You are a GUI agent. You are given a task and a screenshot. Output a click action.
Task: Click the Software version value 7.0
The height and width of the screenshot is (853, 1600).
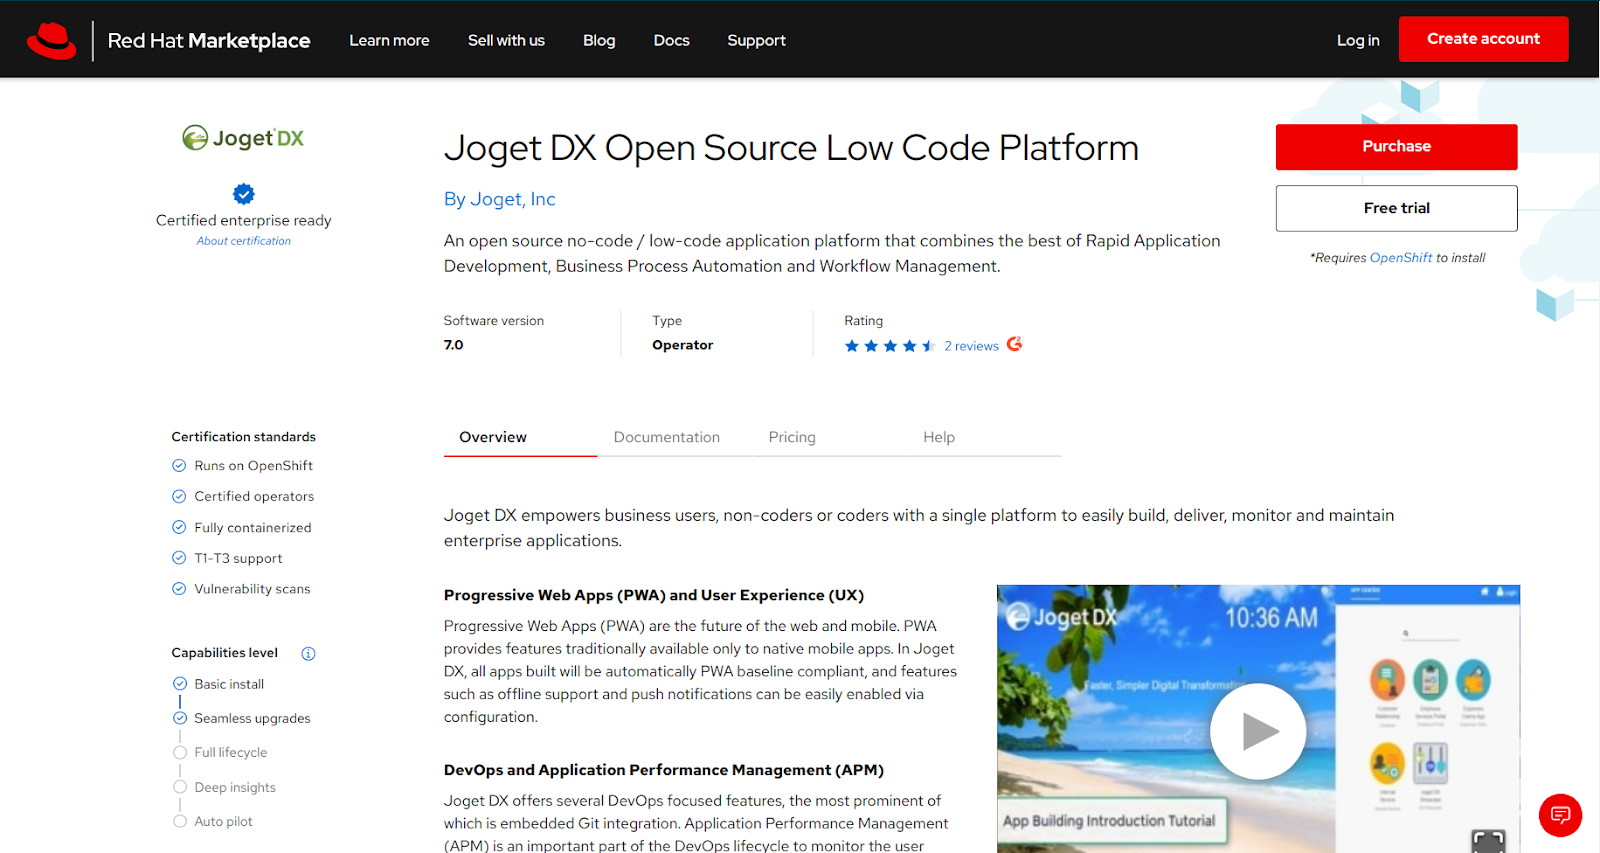(x=454, y=345)
